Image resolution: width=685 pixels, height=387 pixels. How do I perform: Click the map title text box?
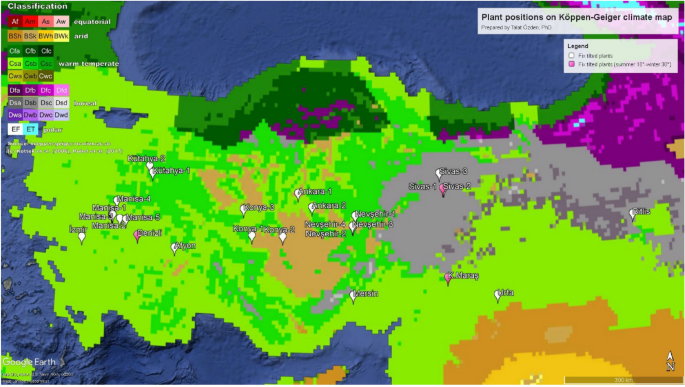tap(577, 21)
